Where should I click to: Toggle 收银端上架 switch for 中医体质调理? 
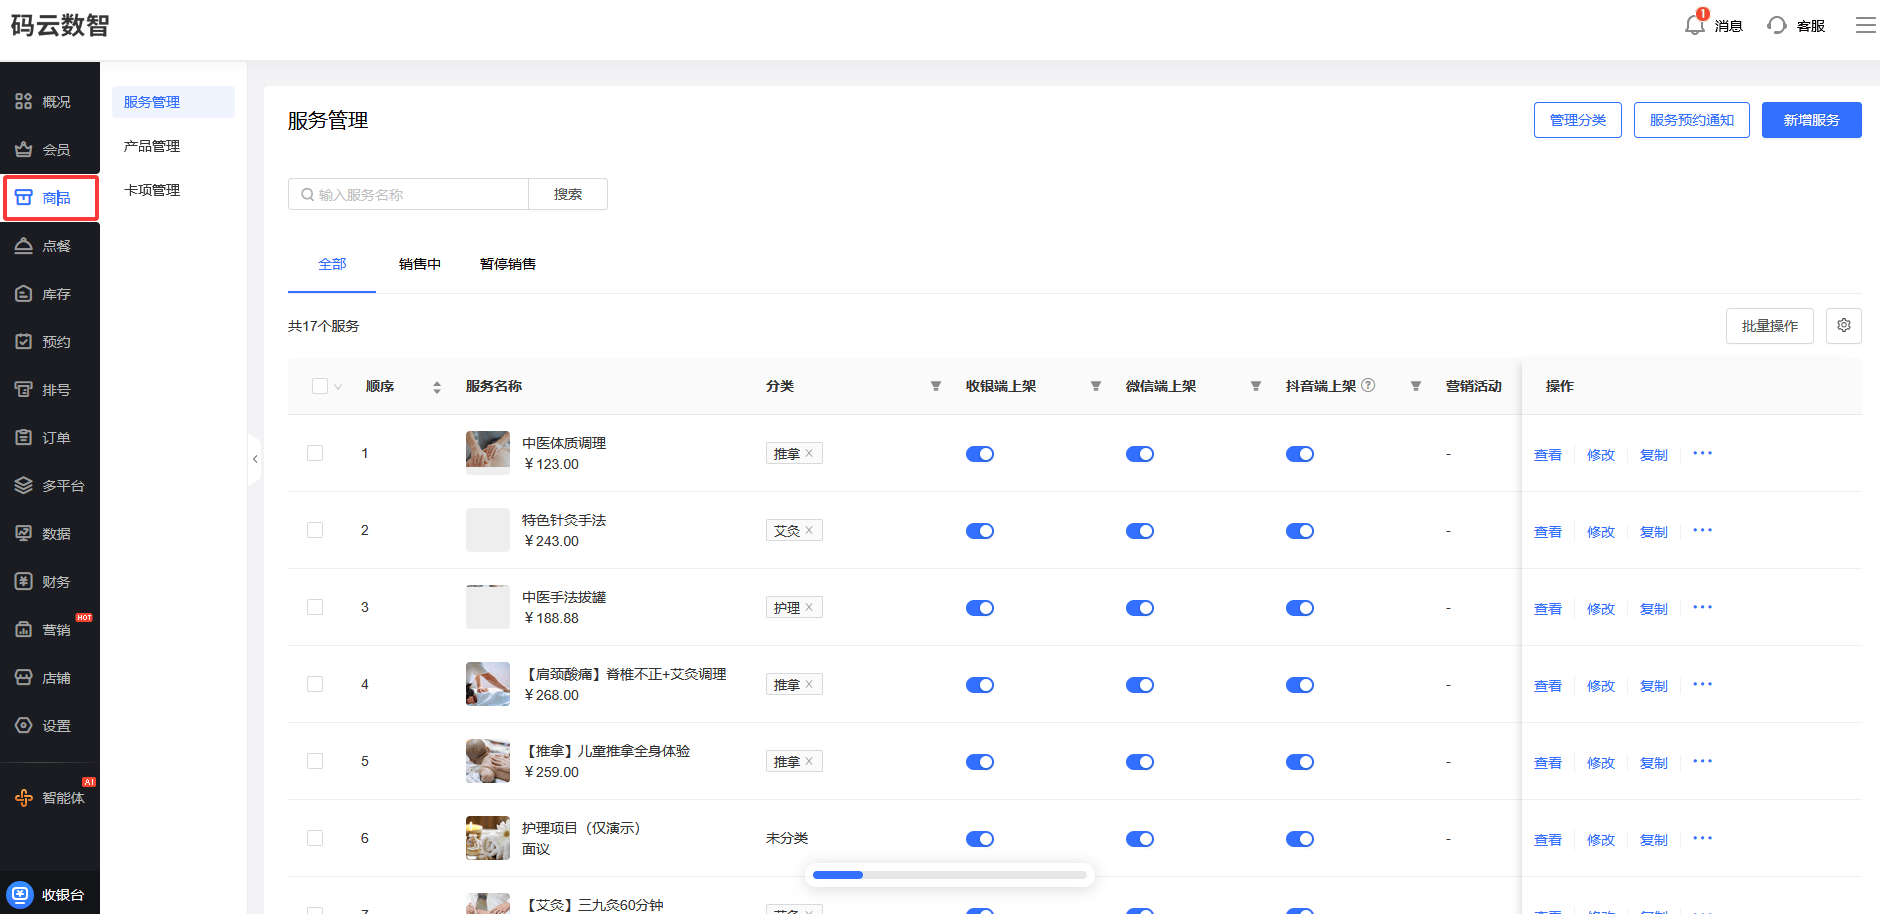979,454
